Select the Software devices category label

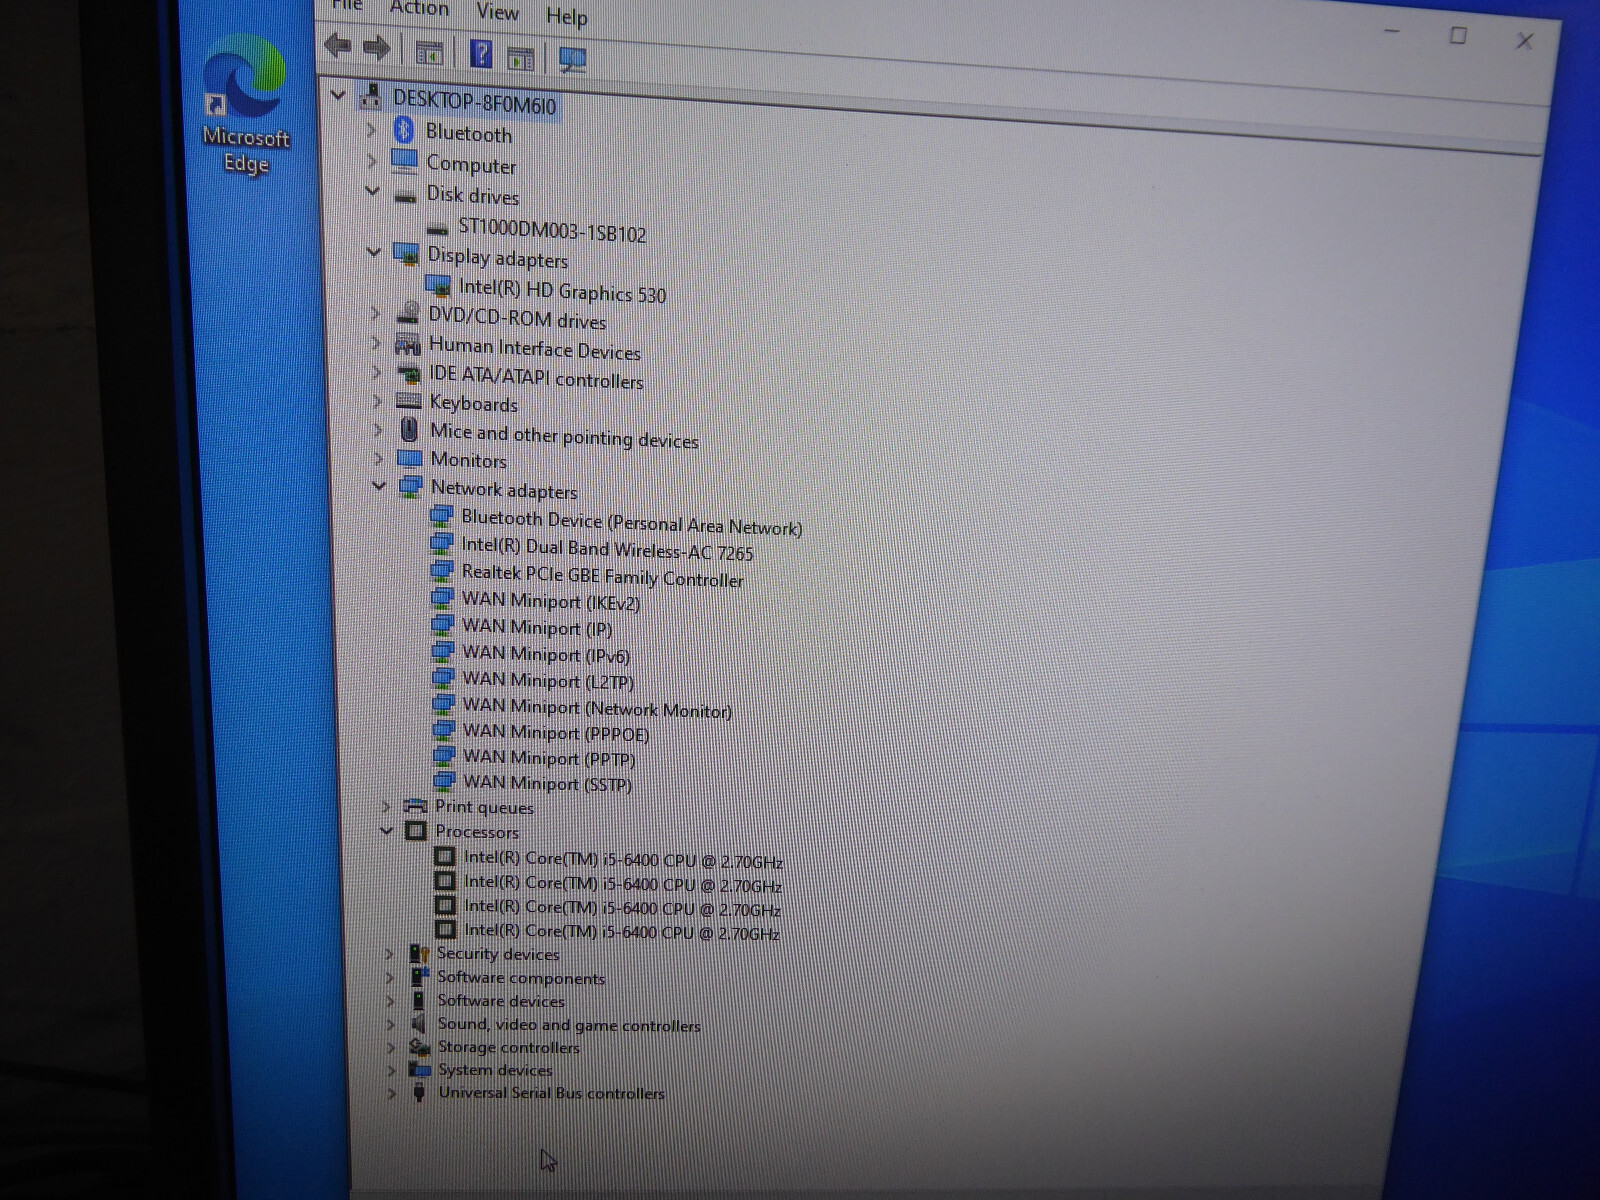pos(501,1000)
